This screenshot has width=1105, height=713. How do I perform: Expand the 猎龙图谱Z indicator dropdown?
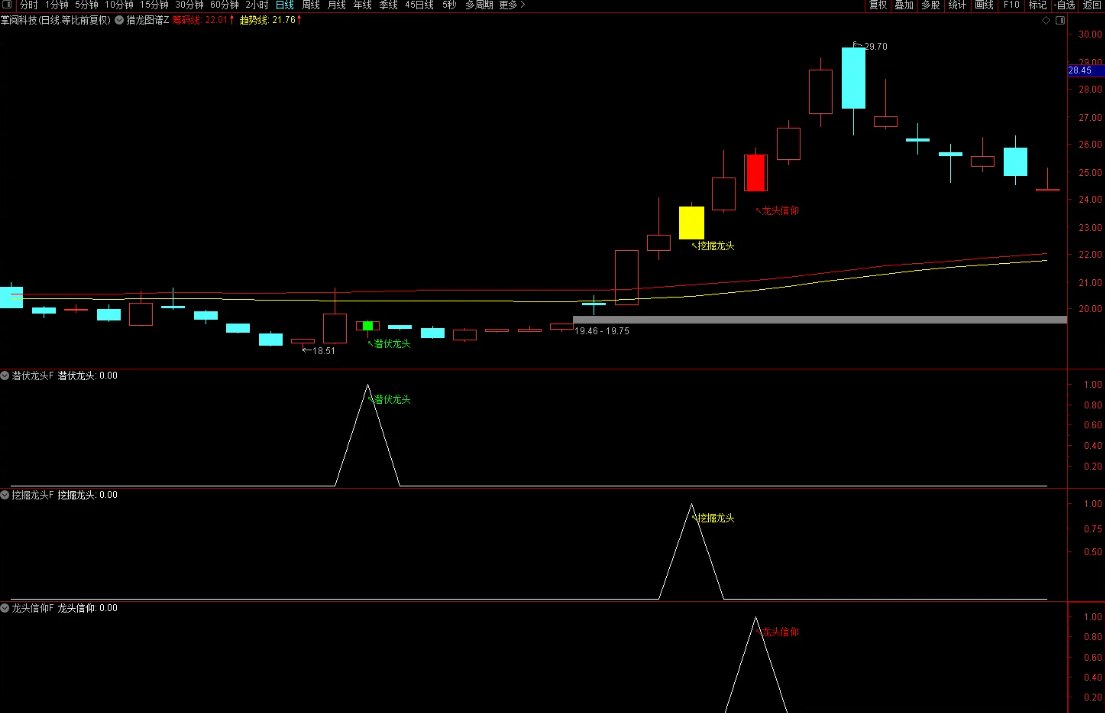pyautogui.click(x=120, y=19)
